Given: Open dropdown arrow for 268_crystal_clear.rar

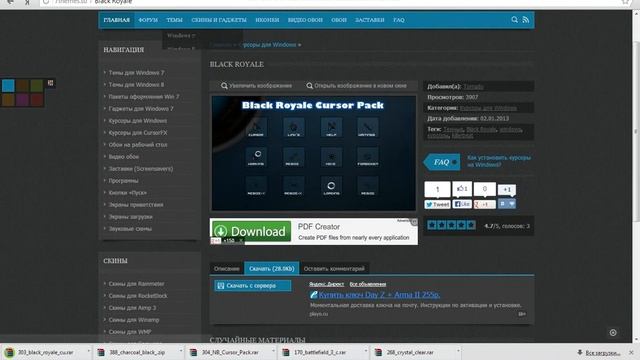Looking at the screenshot, I should click(x=458, y=351).
